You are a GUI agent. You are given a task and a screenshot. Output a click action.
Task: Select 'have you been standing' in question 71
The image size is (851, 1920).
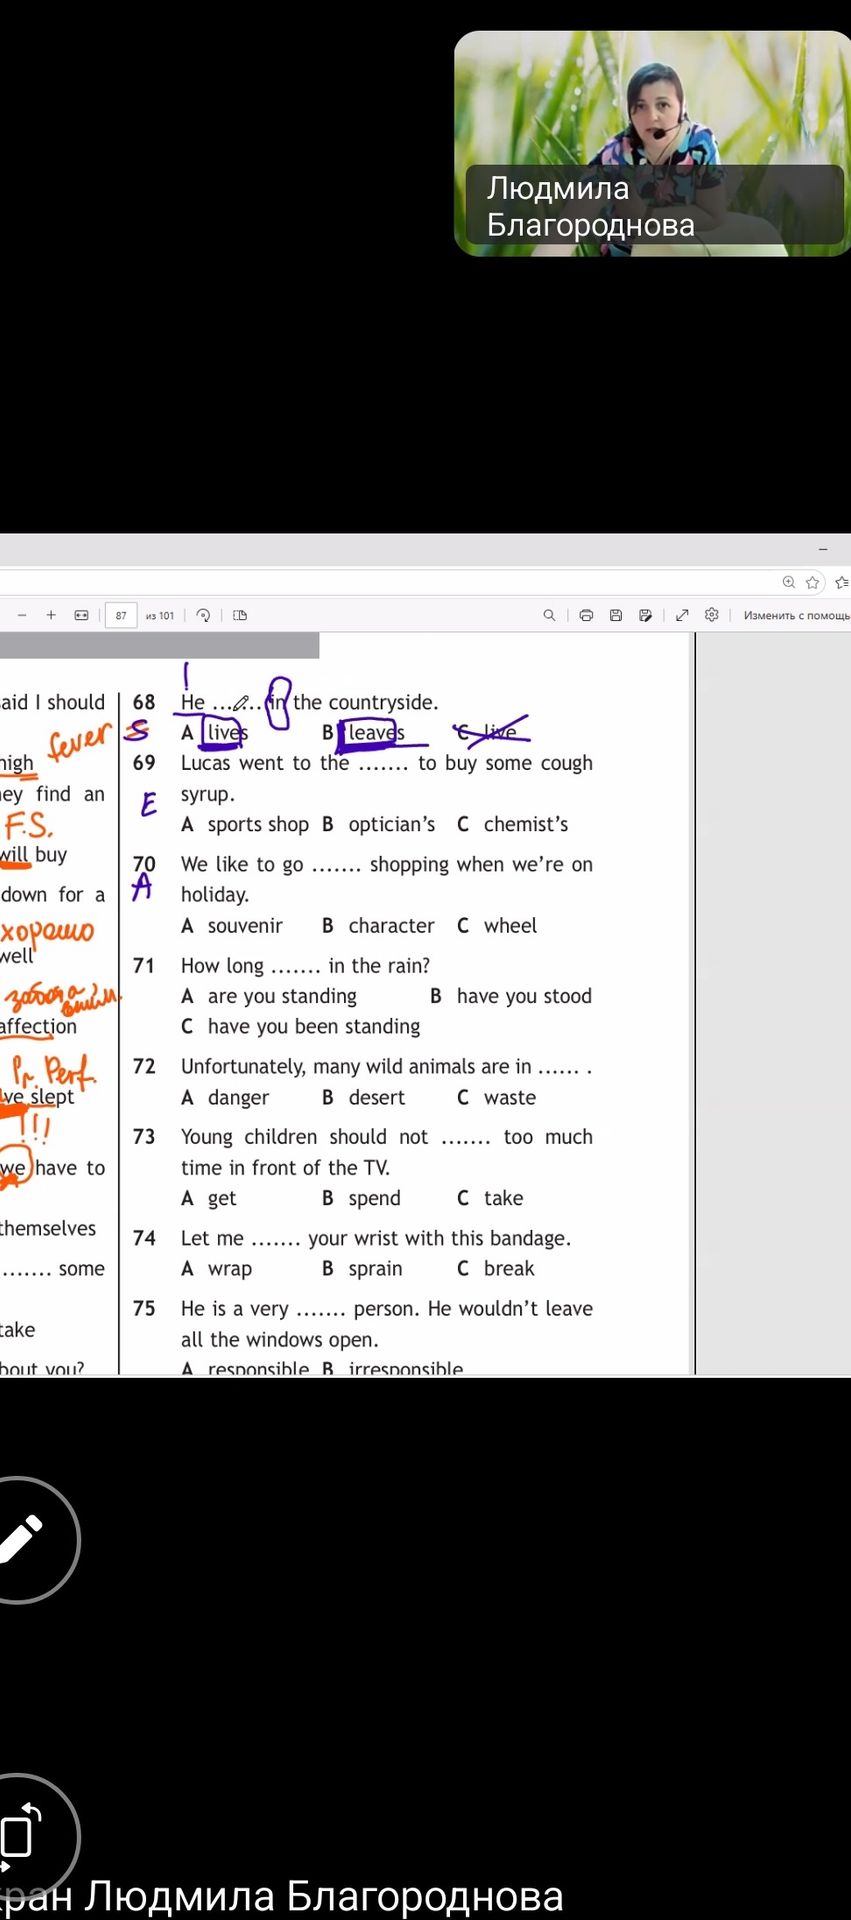(301, 1026)
